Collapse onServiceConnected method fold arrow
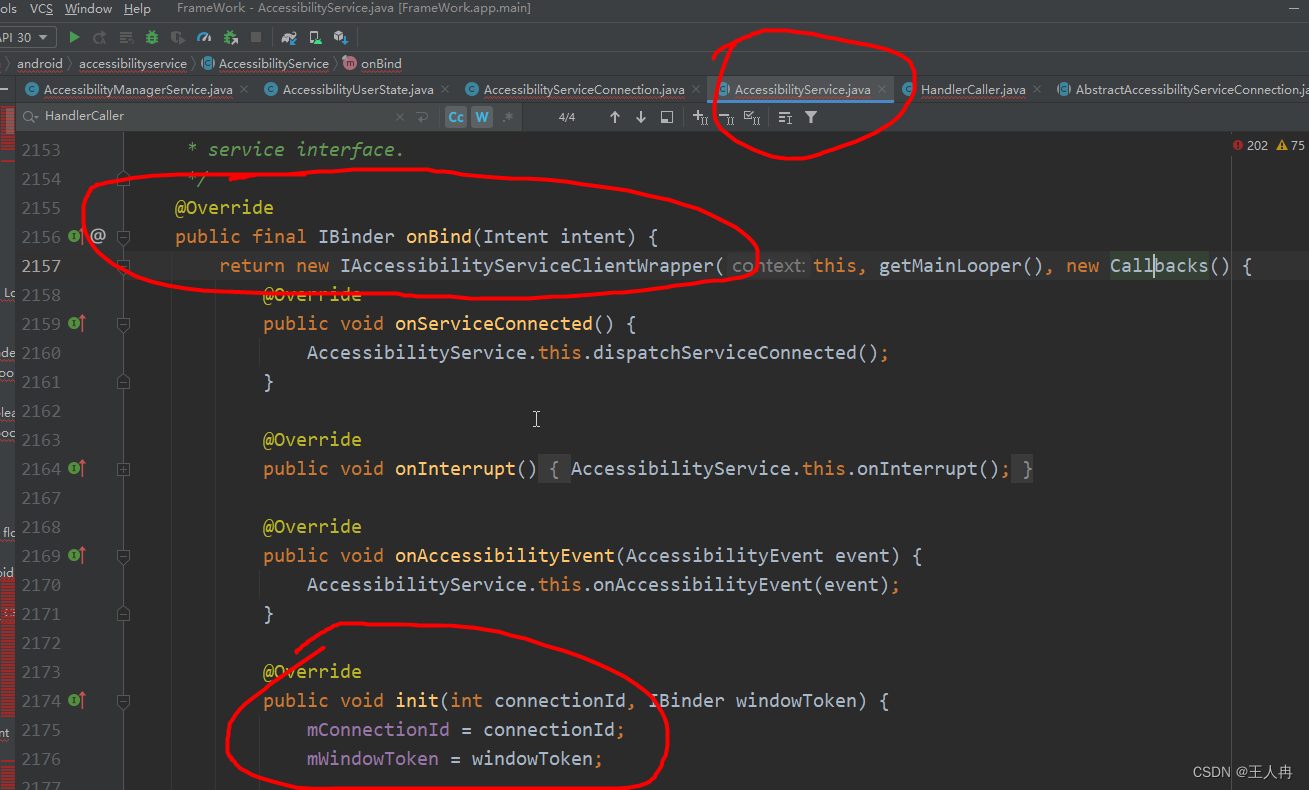 (x=123, y=324)
